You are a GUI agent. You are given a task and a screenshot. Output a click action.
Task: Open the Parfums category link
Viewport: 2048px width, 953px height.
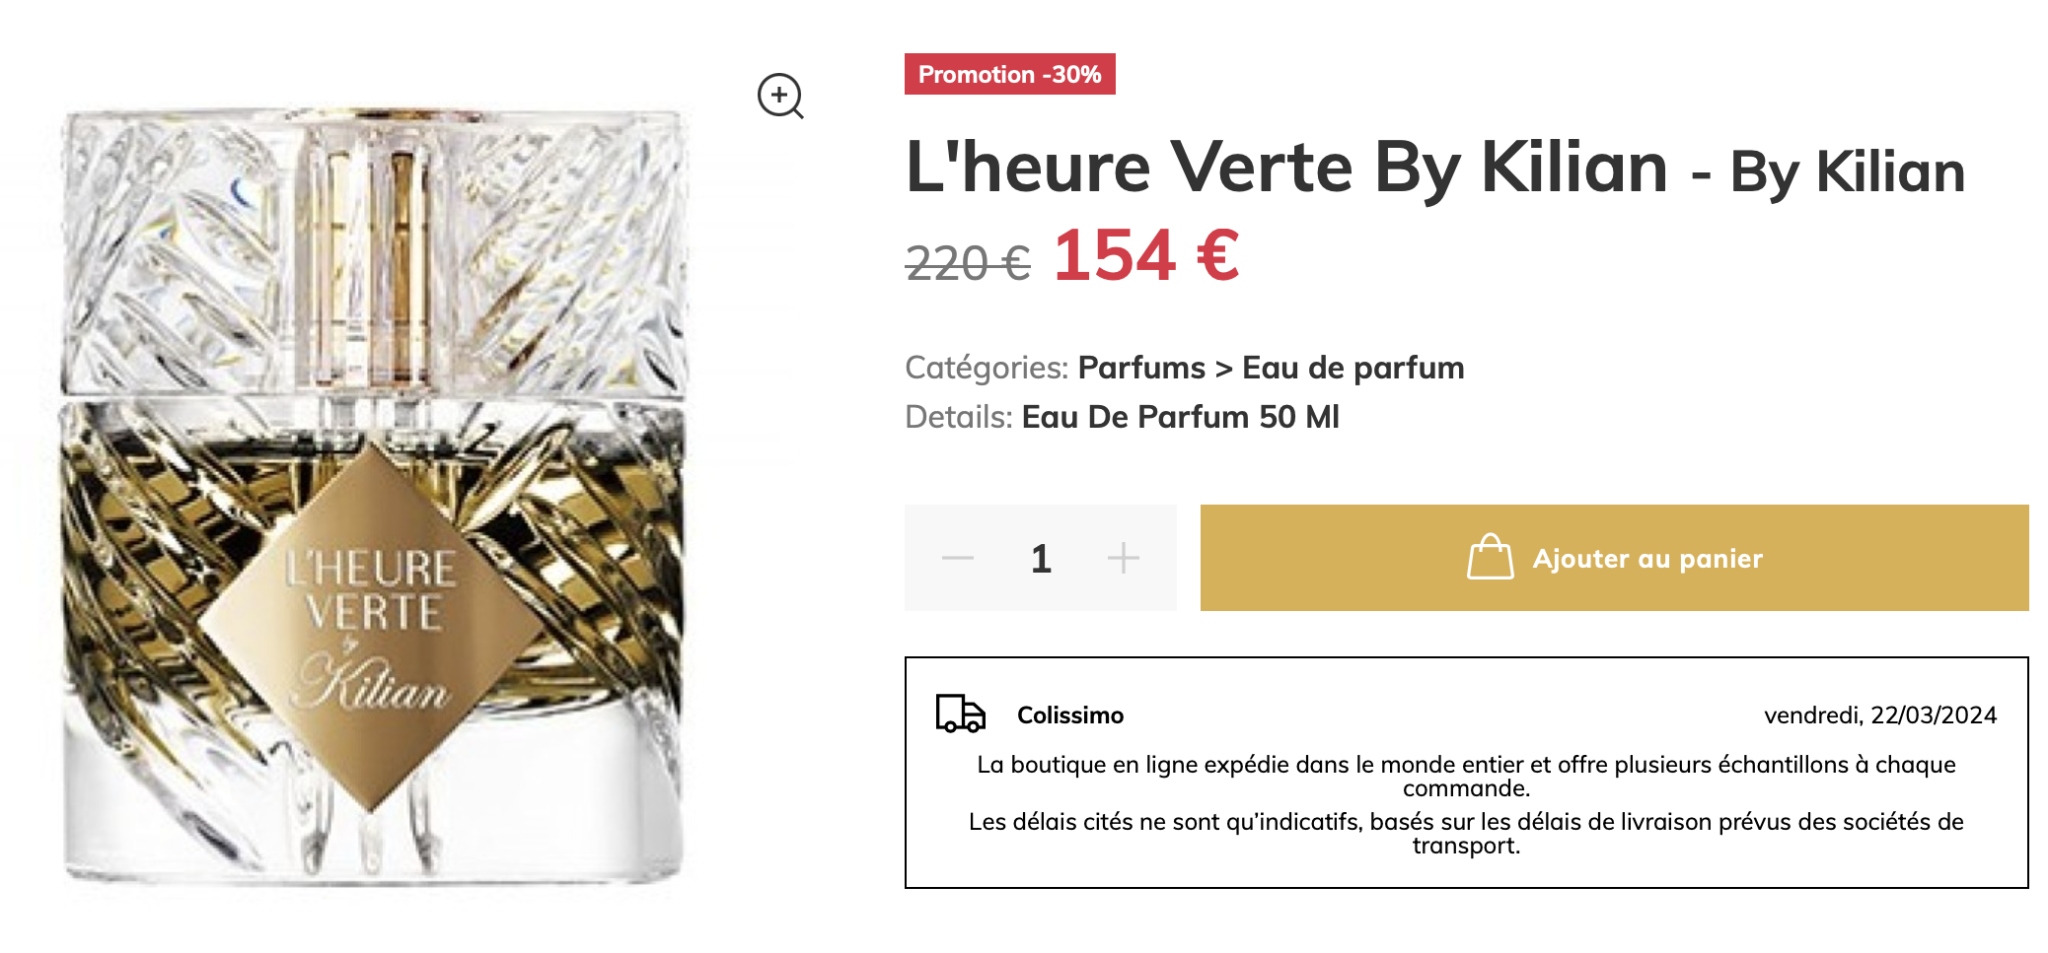tap(1141, 368)
